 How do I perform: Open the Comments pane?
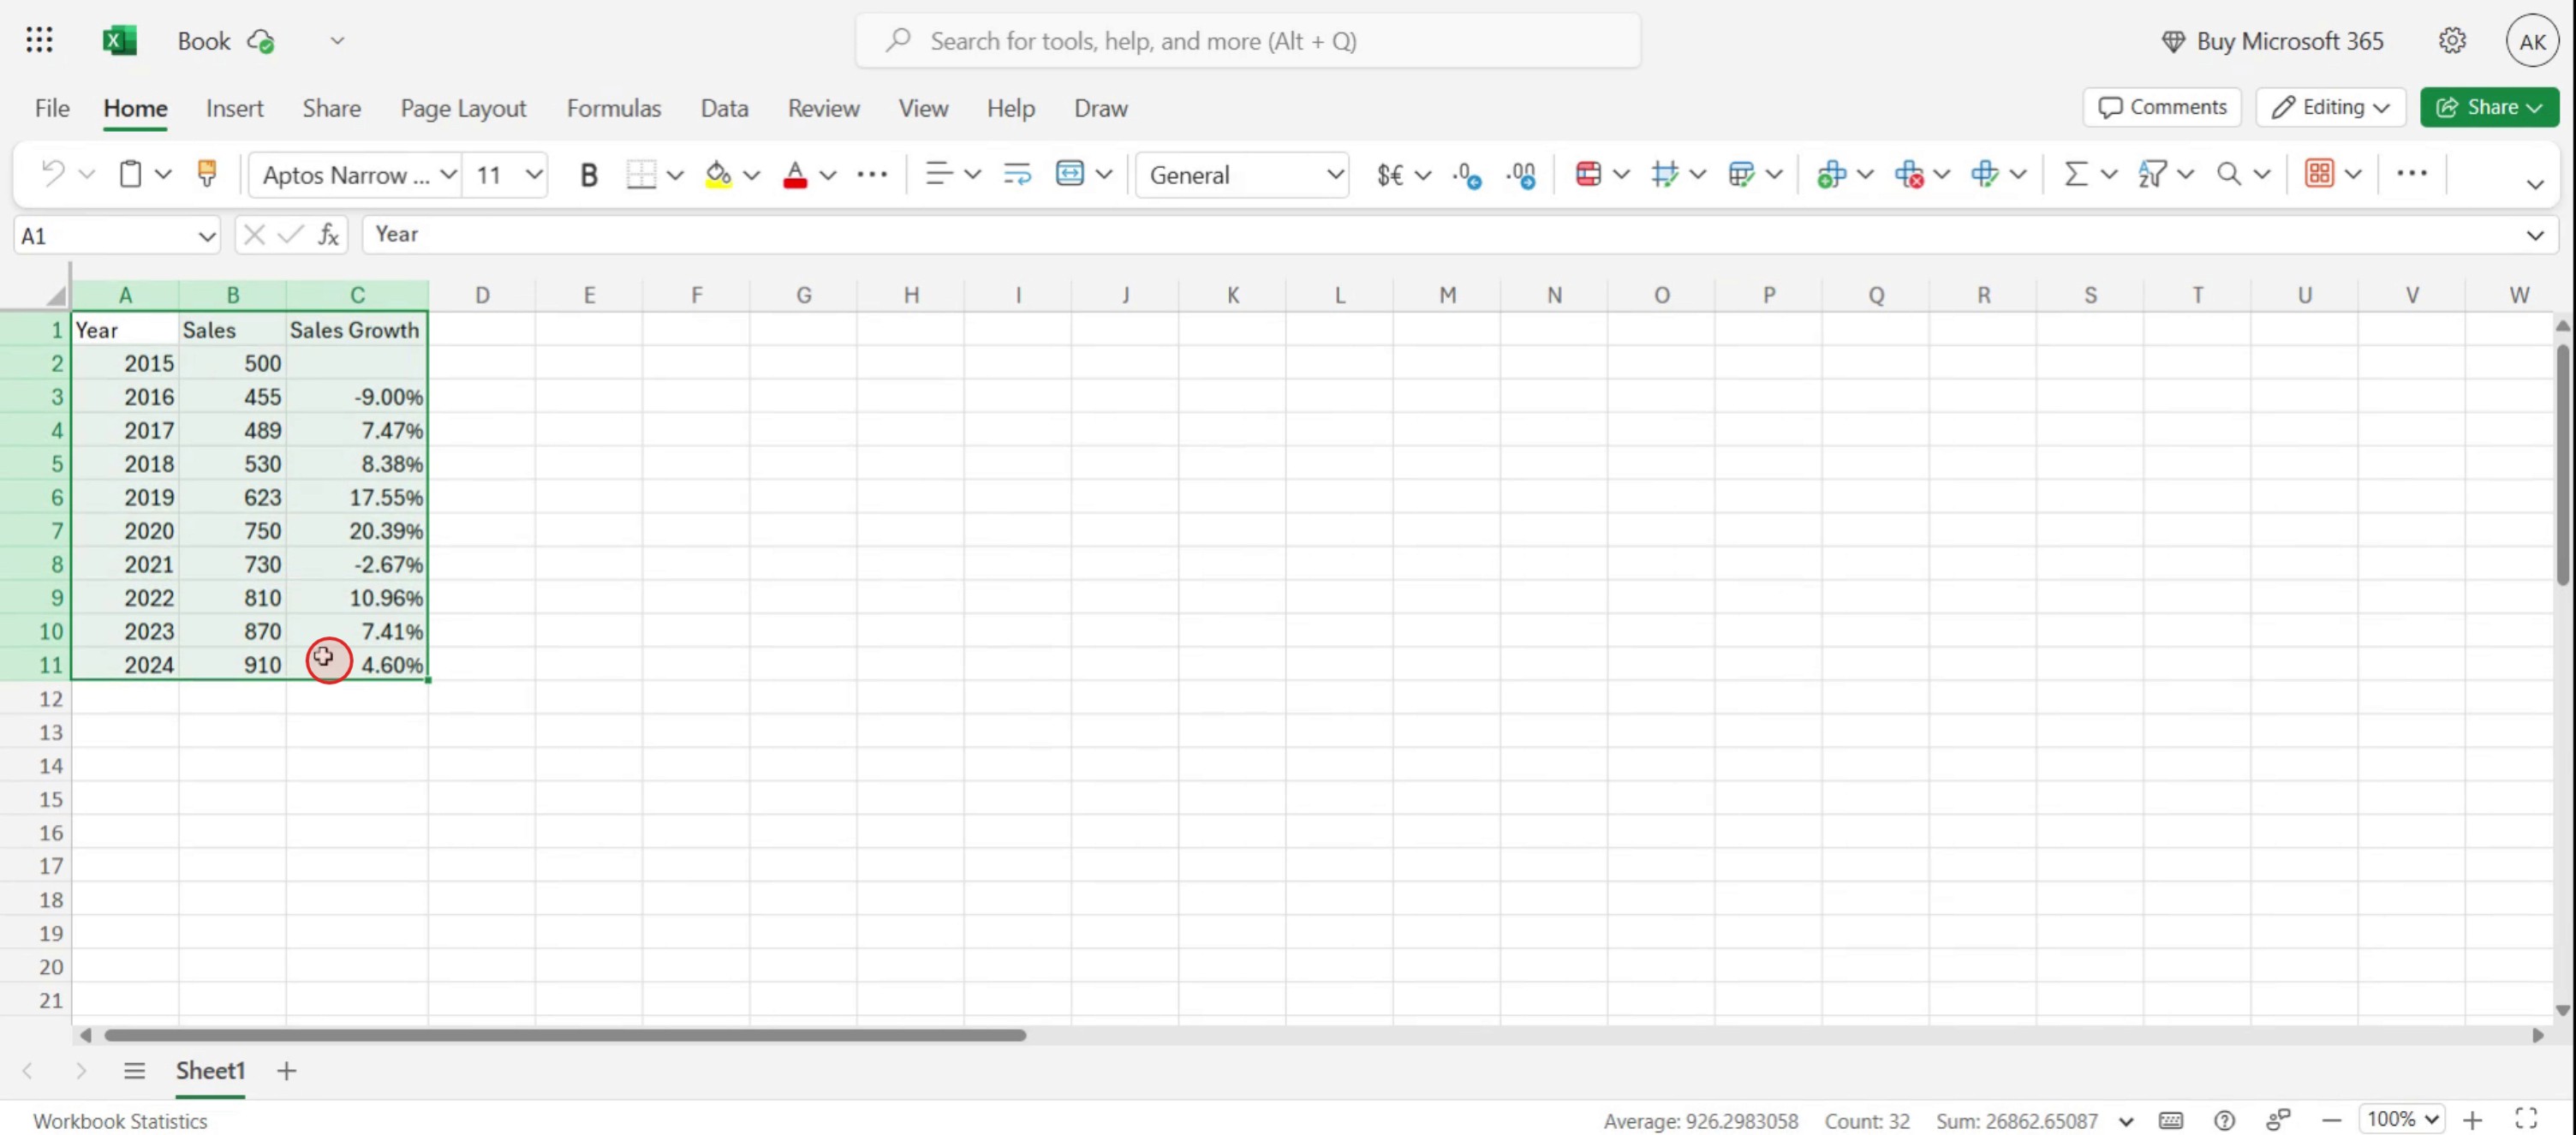[2162, 107]
